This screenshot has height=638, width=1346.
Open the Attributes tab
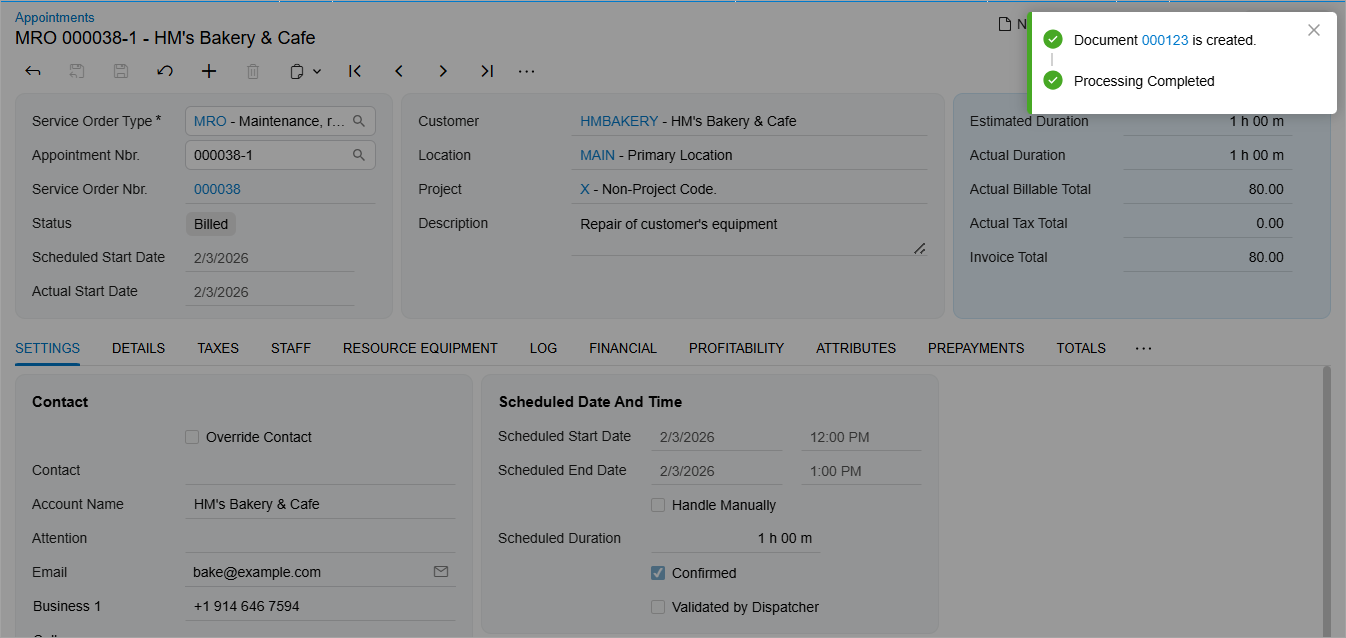point(856,348)
